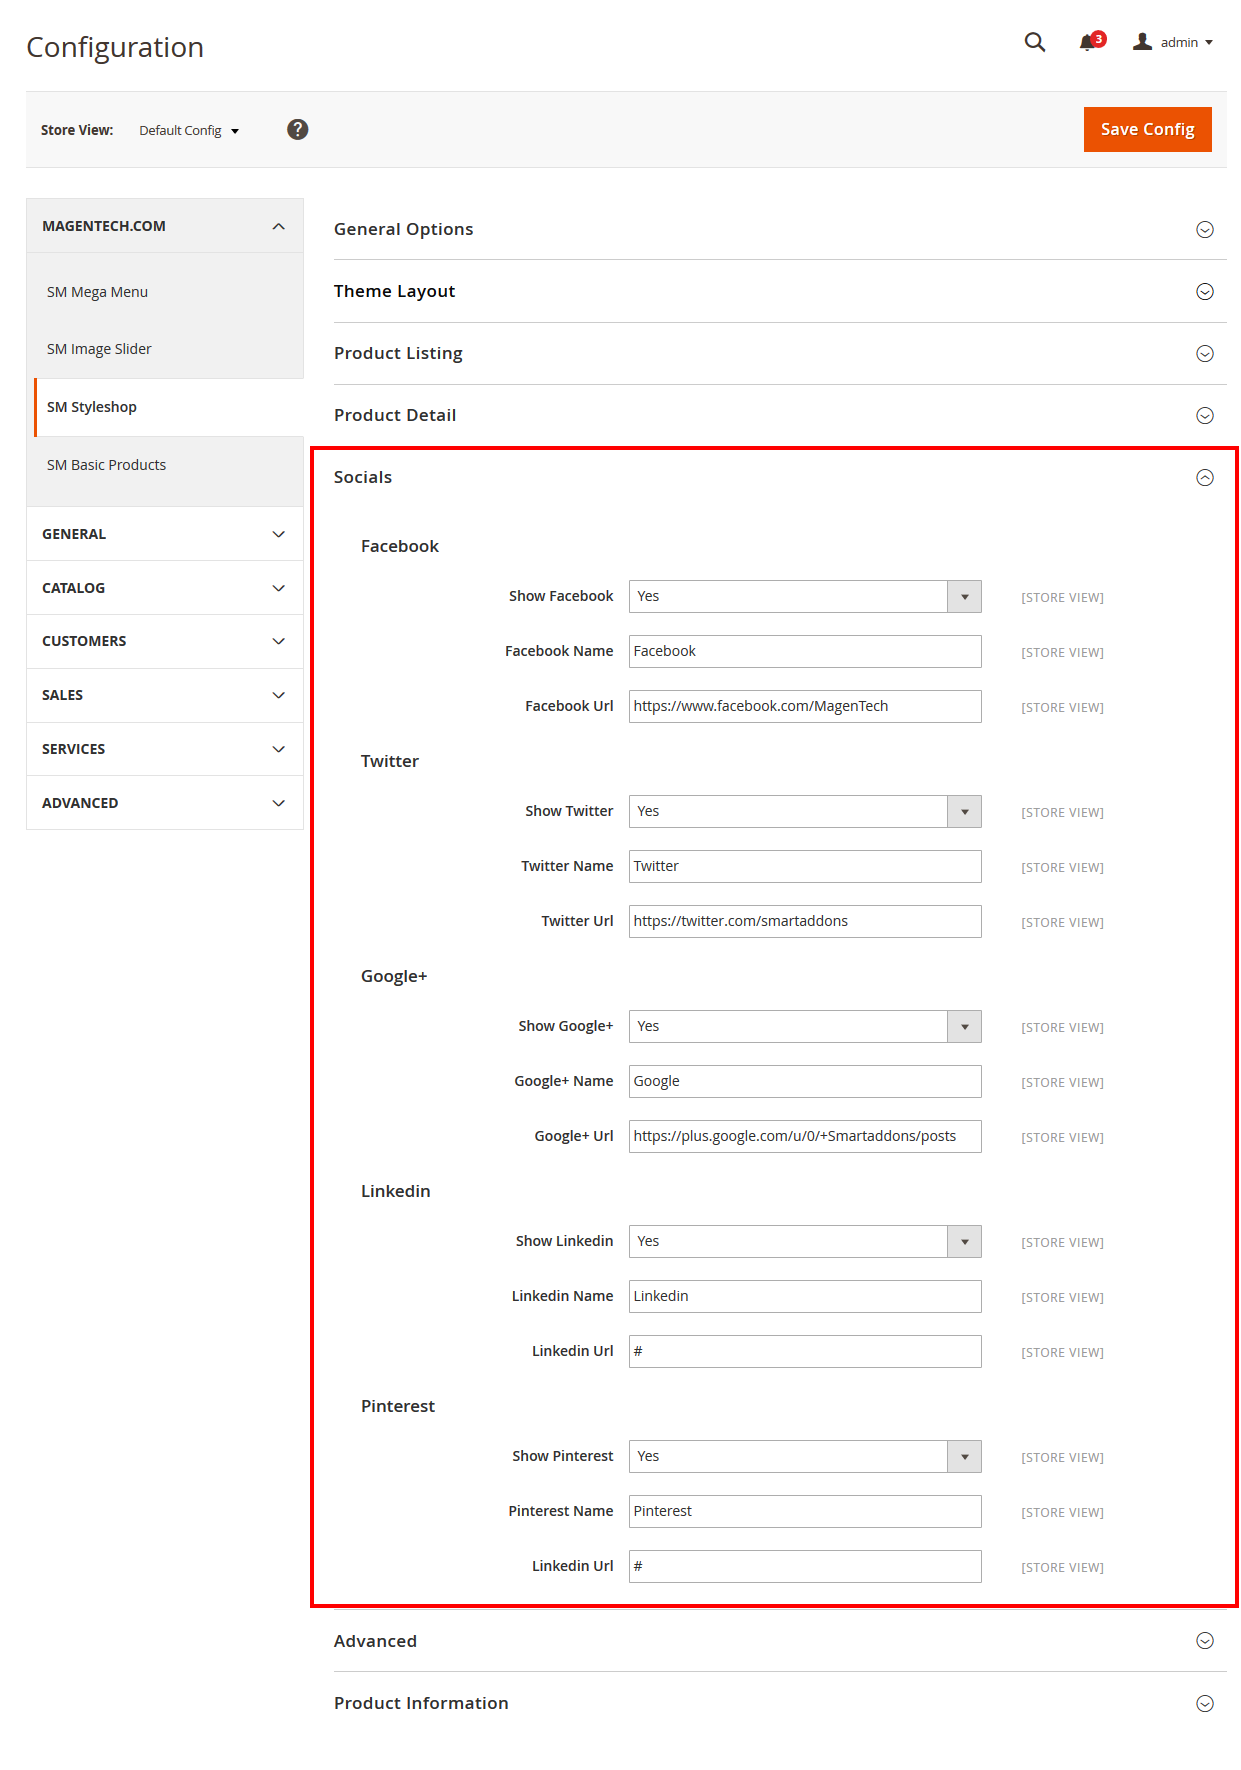This screenshot has width=1241, height=1770.
Task: Click the Configuration page title
Action: (x=115, y=47)
